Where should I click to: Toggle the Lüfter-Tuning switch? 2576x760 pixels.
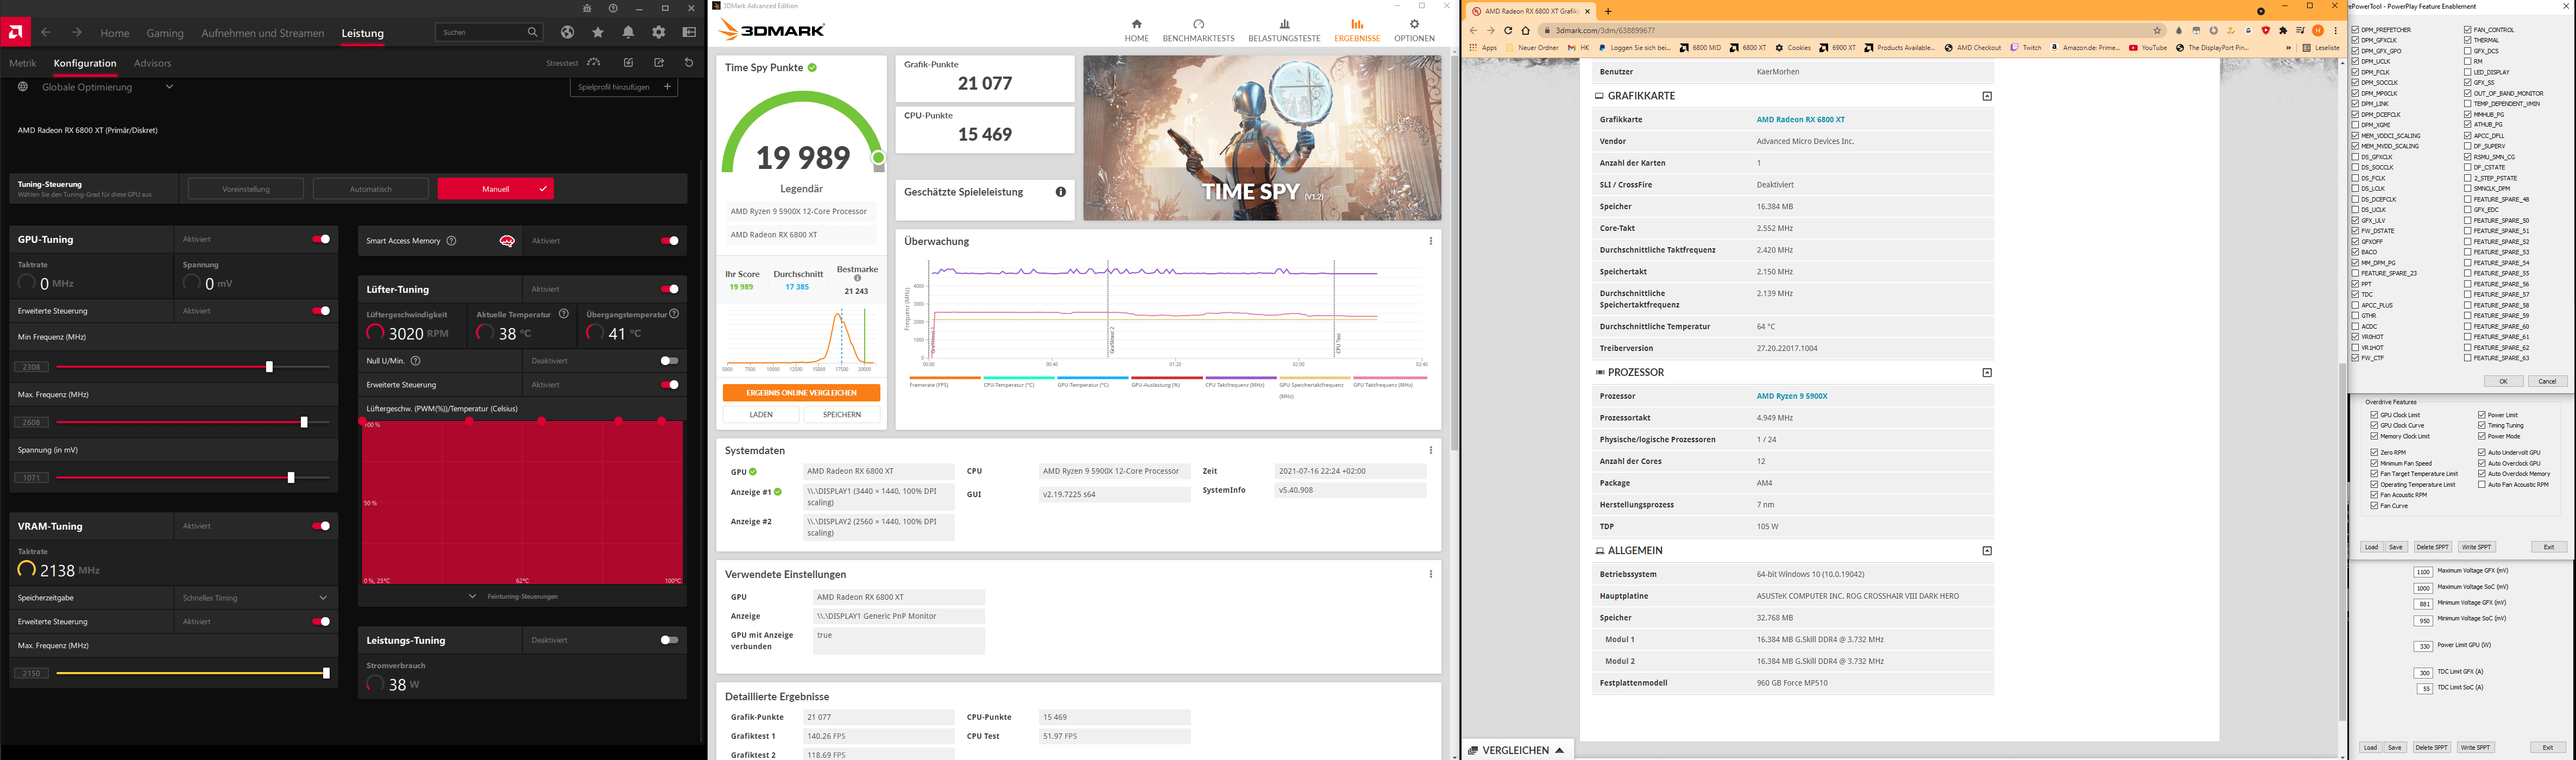pyautogui.click(x=669, y=289)
